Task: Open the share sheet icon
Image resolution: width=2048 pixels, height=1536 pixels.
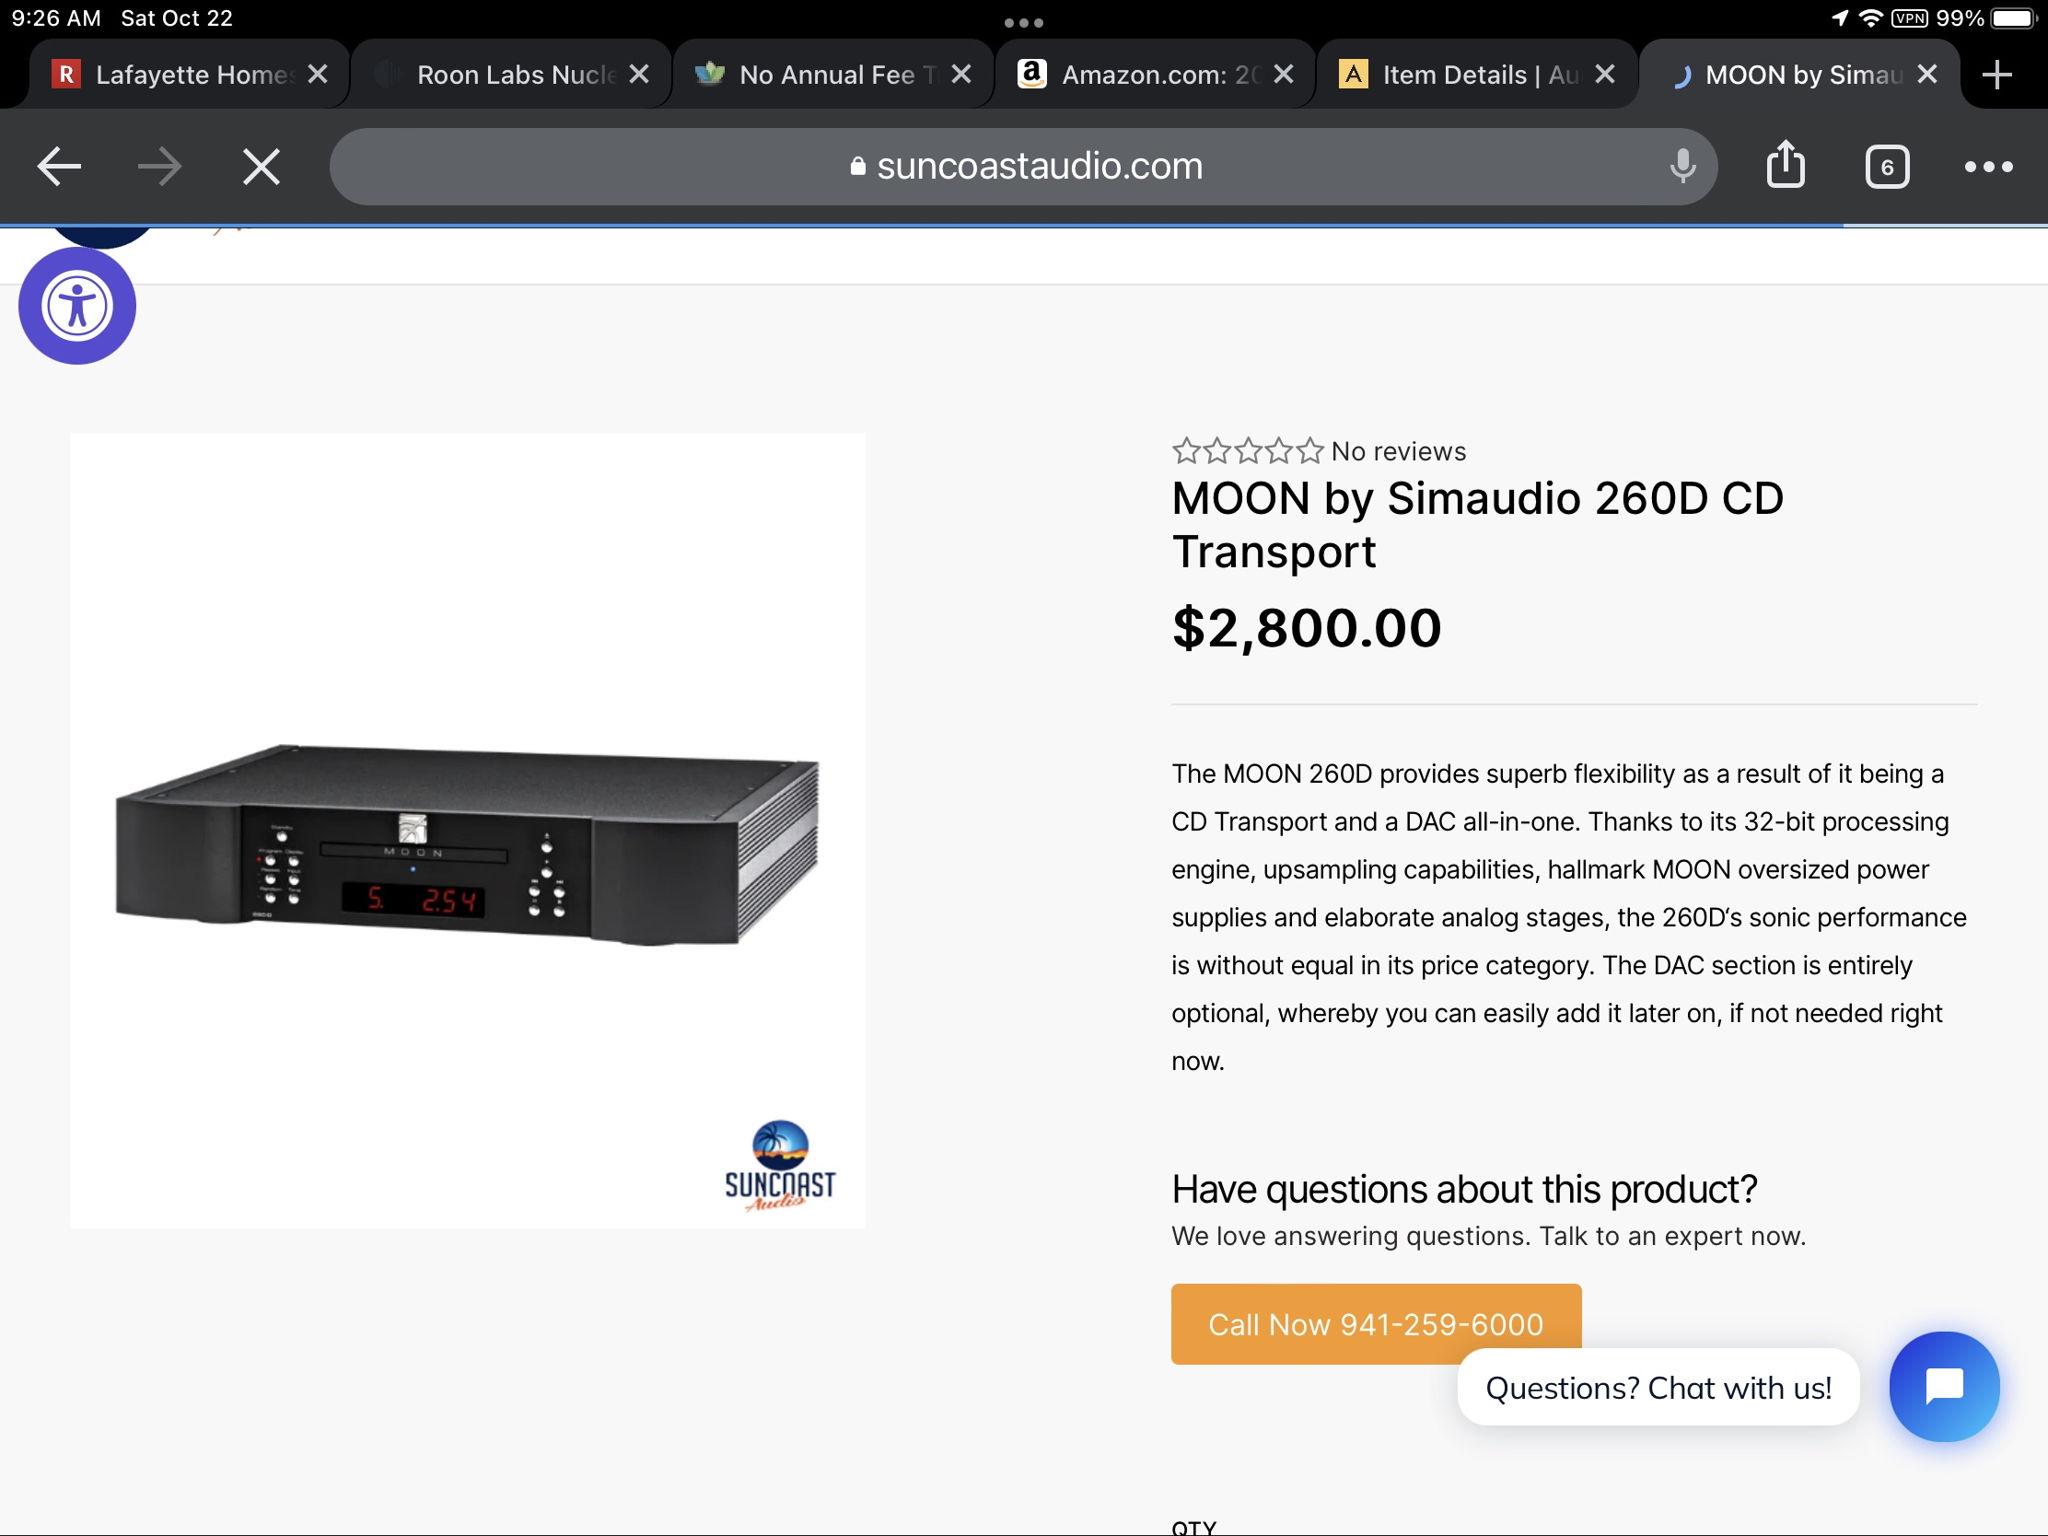Action: (1785, 166)
